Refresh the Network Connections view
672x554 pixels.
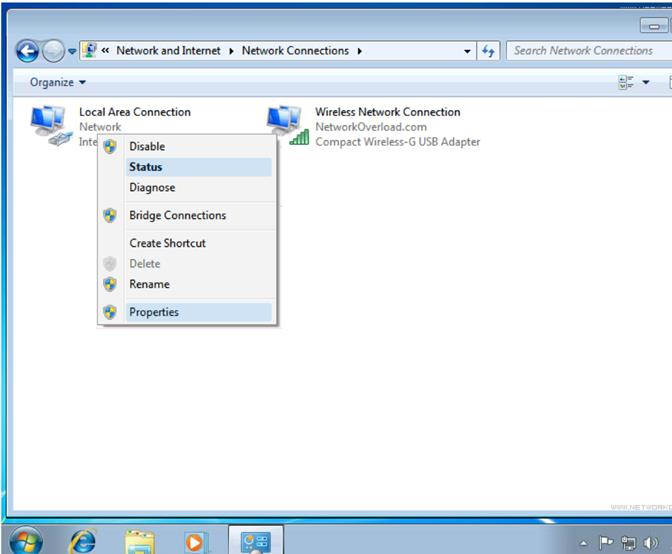pyautogui.click(x=488, y=51)
